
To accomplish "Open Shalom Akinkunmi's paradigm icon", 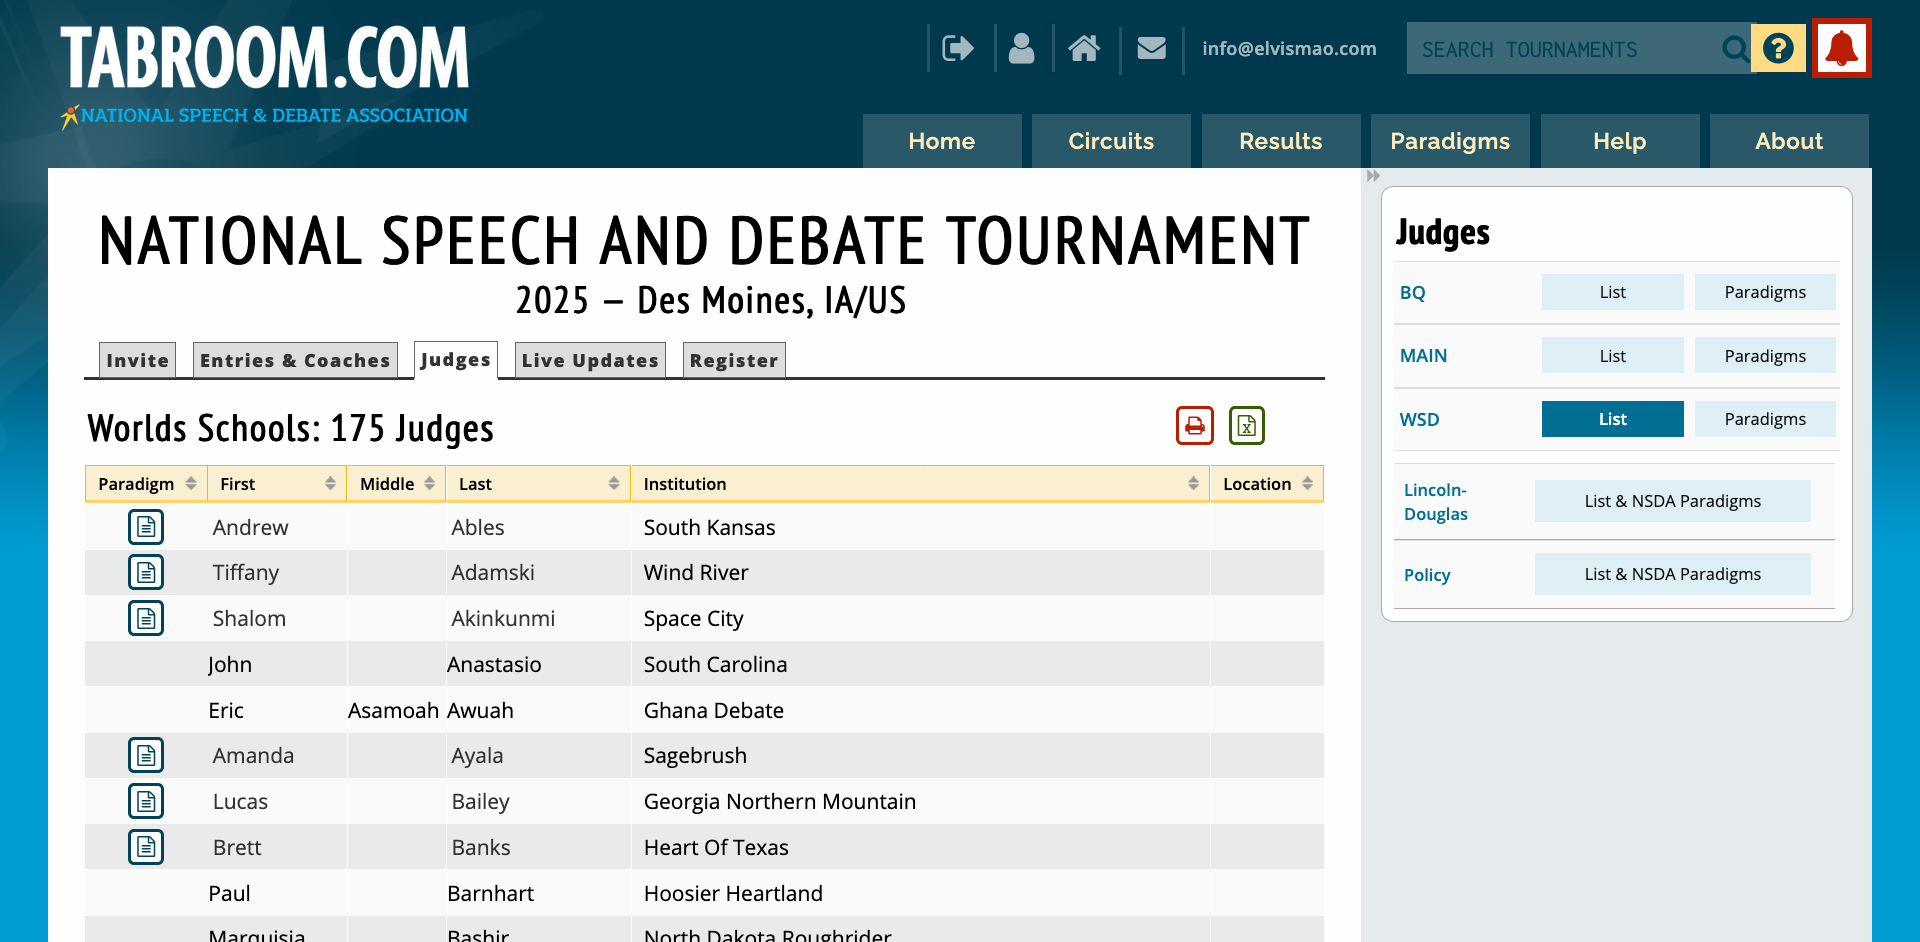I will coord(146,618).
